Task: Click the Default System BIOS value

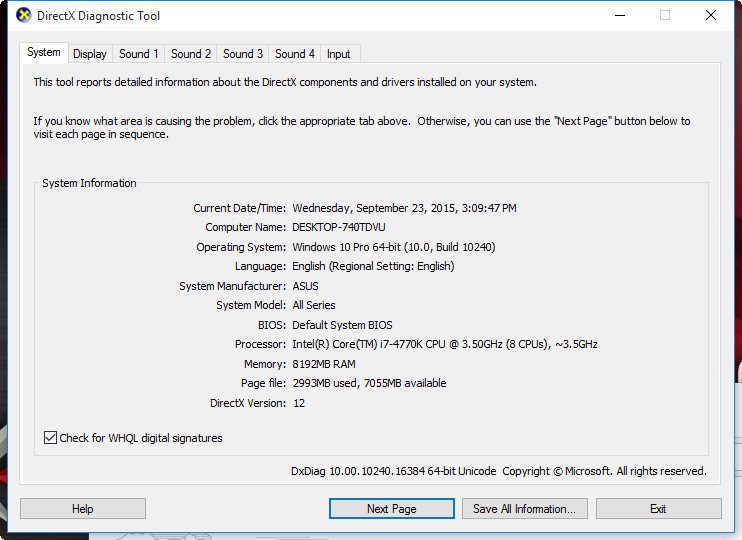Action: (342, 325)
